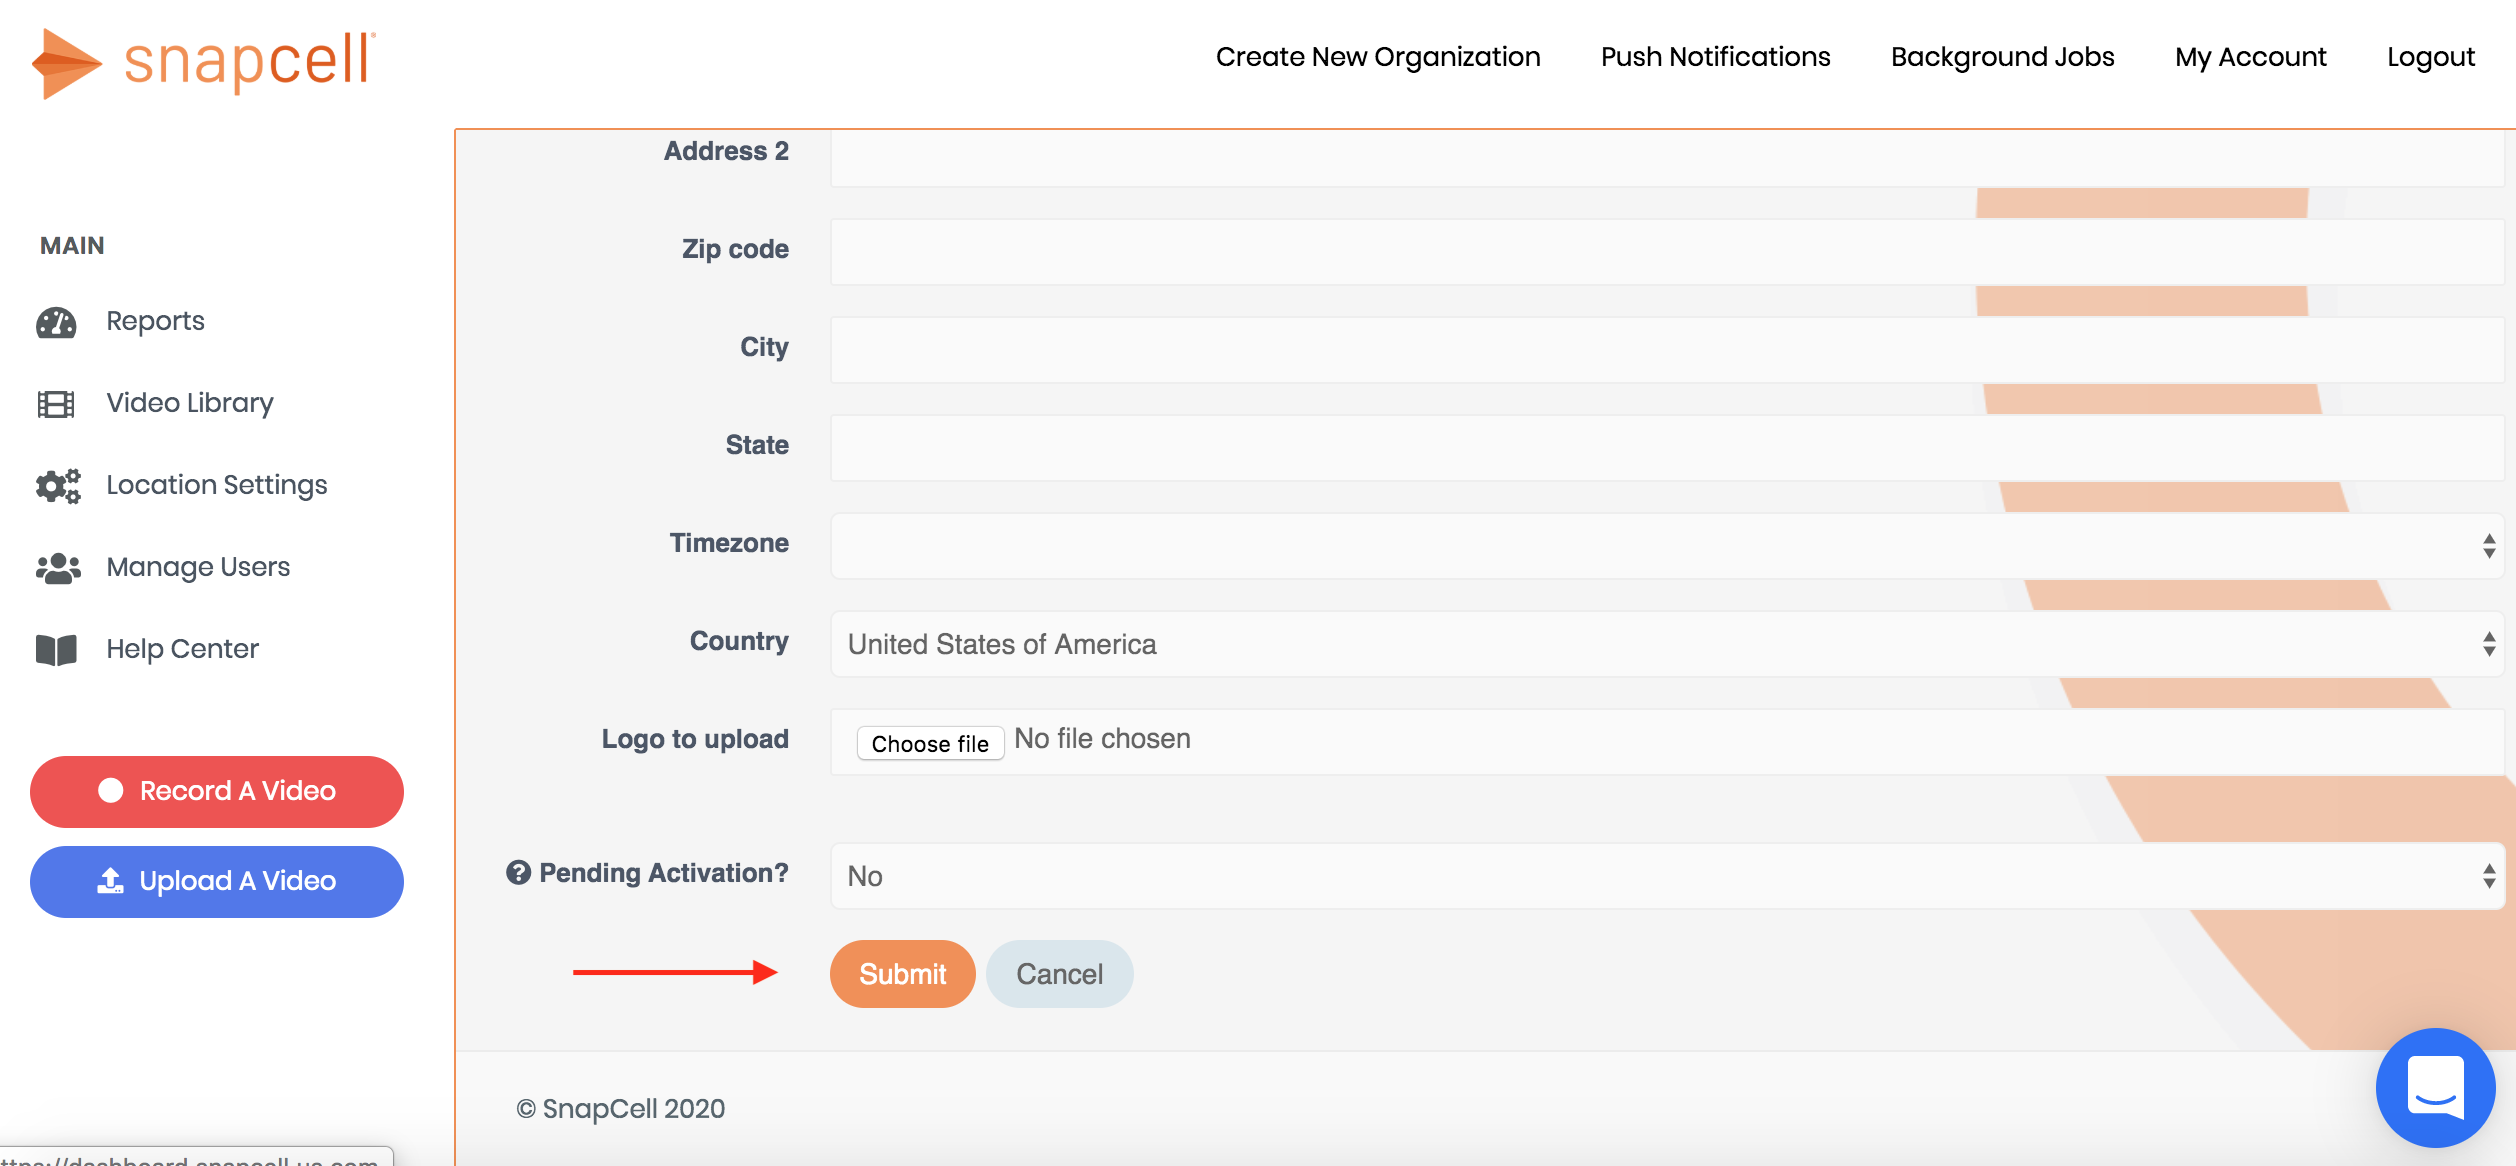Click Record A Video button
Viewport: 2516px width, 1166px height.
217,791
